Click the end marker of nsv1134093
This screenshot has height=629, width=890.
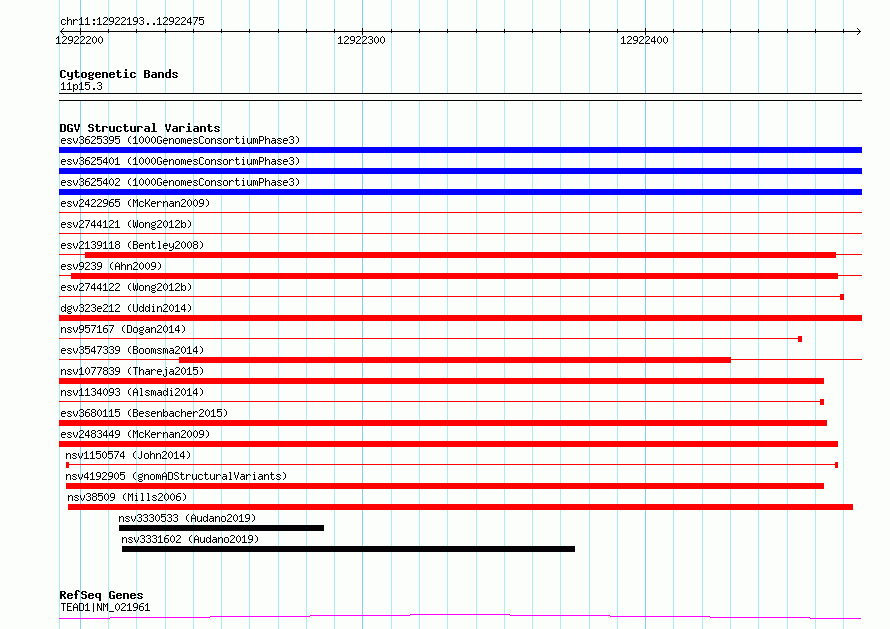pos(822,402)
